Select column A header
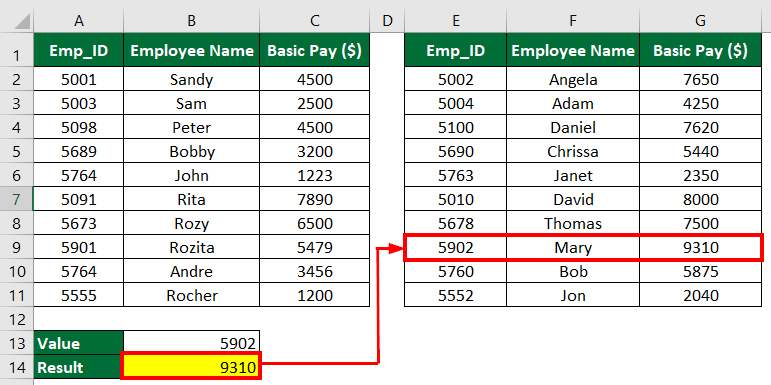771x385 pixels. pos(78,21)
